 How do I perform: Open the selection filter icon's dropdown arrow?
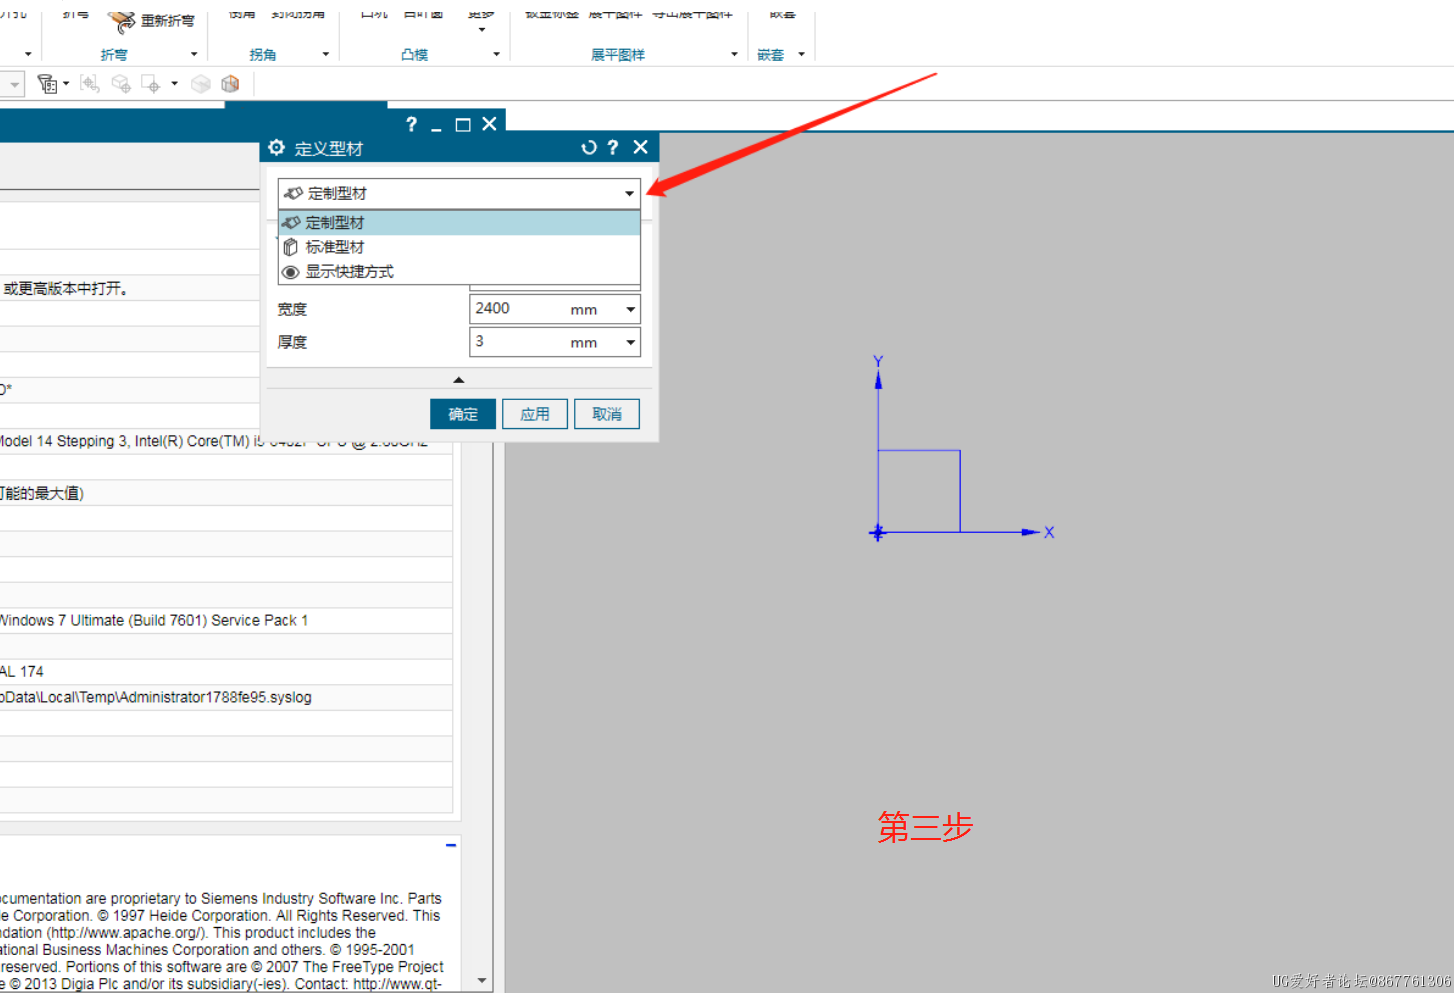point(66,84)
